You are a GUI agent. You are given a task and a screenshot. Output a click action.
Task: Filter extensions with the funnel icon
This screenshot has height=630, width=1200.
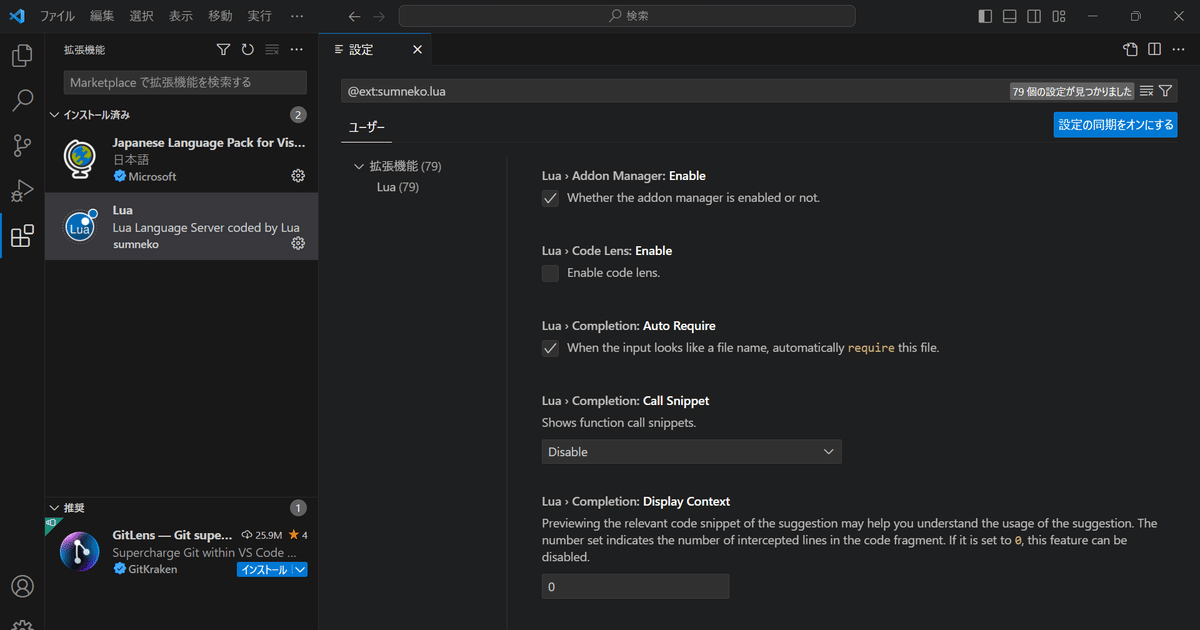[x=224, y=50]
